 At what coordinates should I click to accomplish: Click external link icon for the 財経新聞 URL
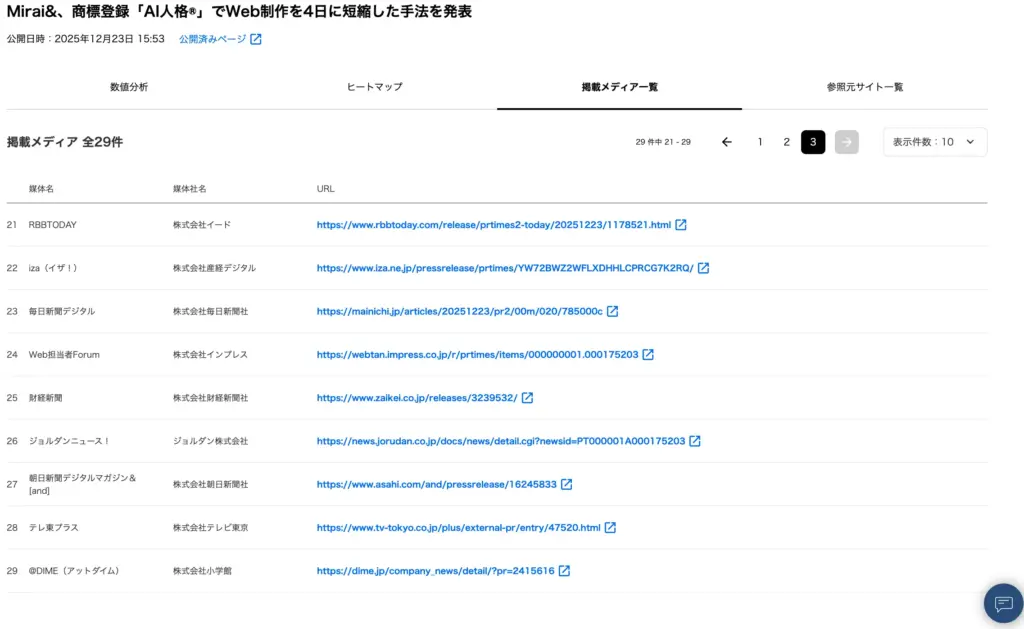pos(527,397)
